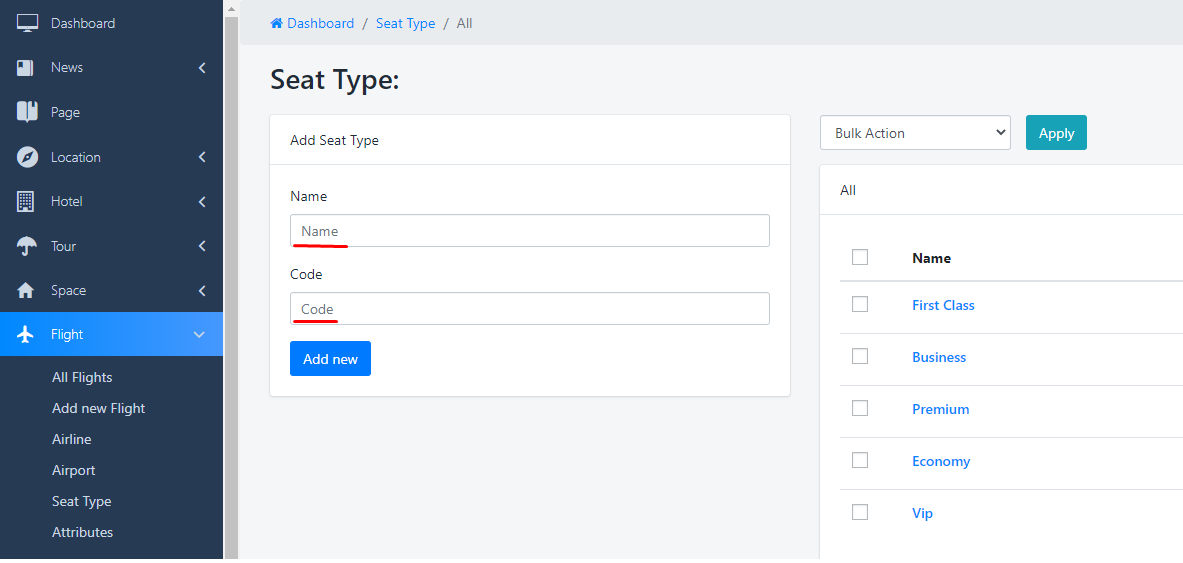Image resolution: width=1183 pixels, height=563 pixels.
Task: Toggle the select-all checkbox in Name header
Action: (x=860, y=257)
